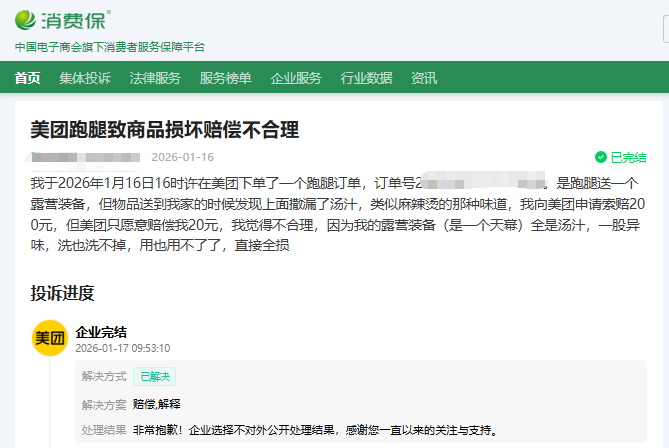
Task: Open 企业服务 from the navigation bar
Action: click(x=296, y=78)
